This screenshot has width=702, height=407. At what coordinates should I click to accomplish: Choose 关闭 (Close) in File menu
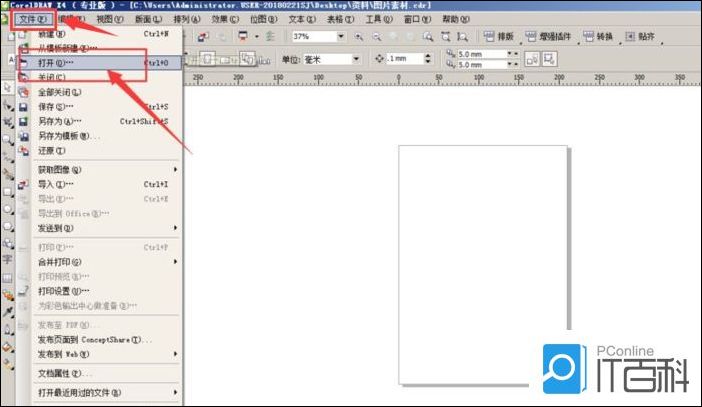point(99,77)
